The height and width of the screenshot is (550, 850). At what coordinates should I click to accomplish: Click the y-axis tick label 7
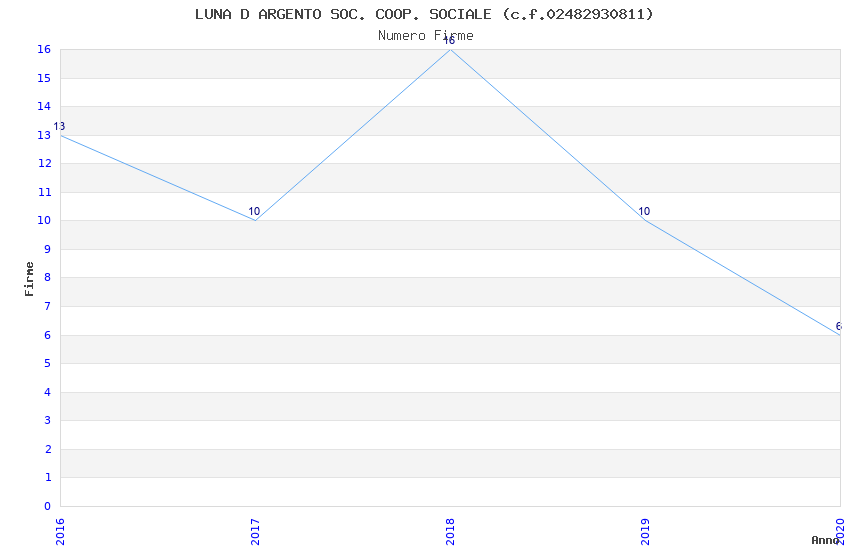point(48,306)
